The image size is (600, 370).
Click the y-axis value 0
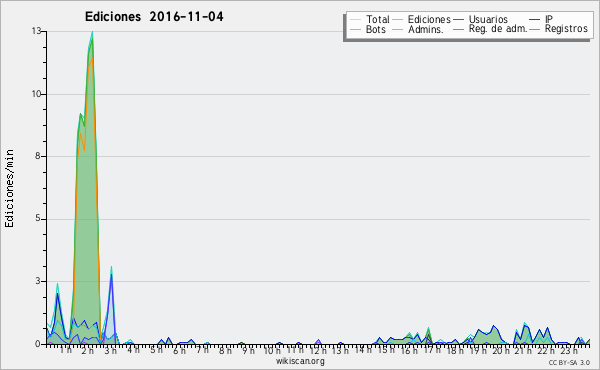[38, 344]
